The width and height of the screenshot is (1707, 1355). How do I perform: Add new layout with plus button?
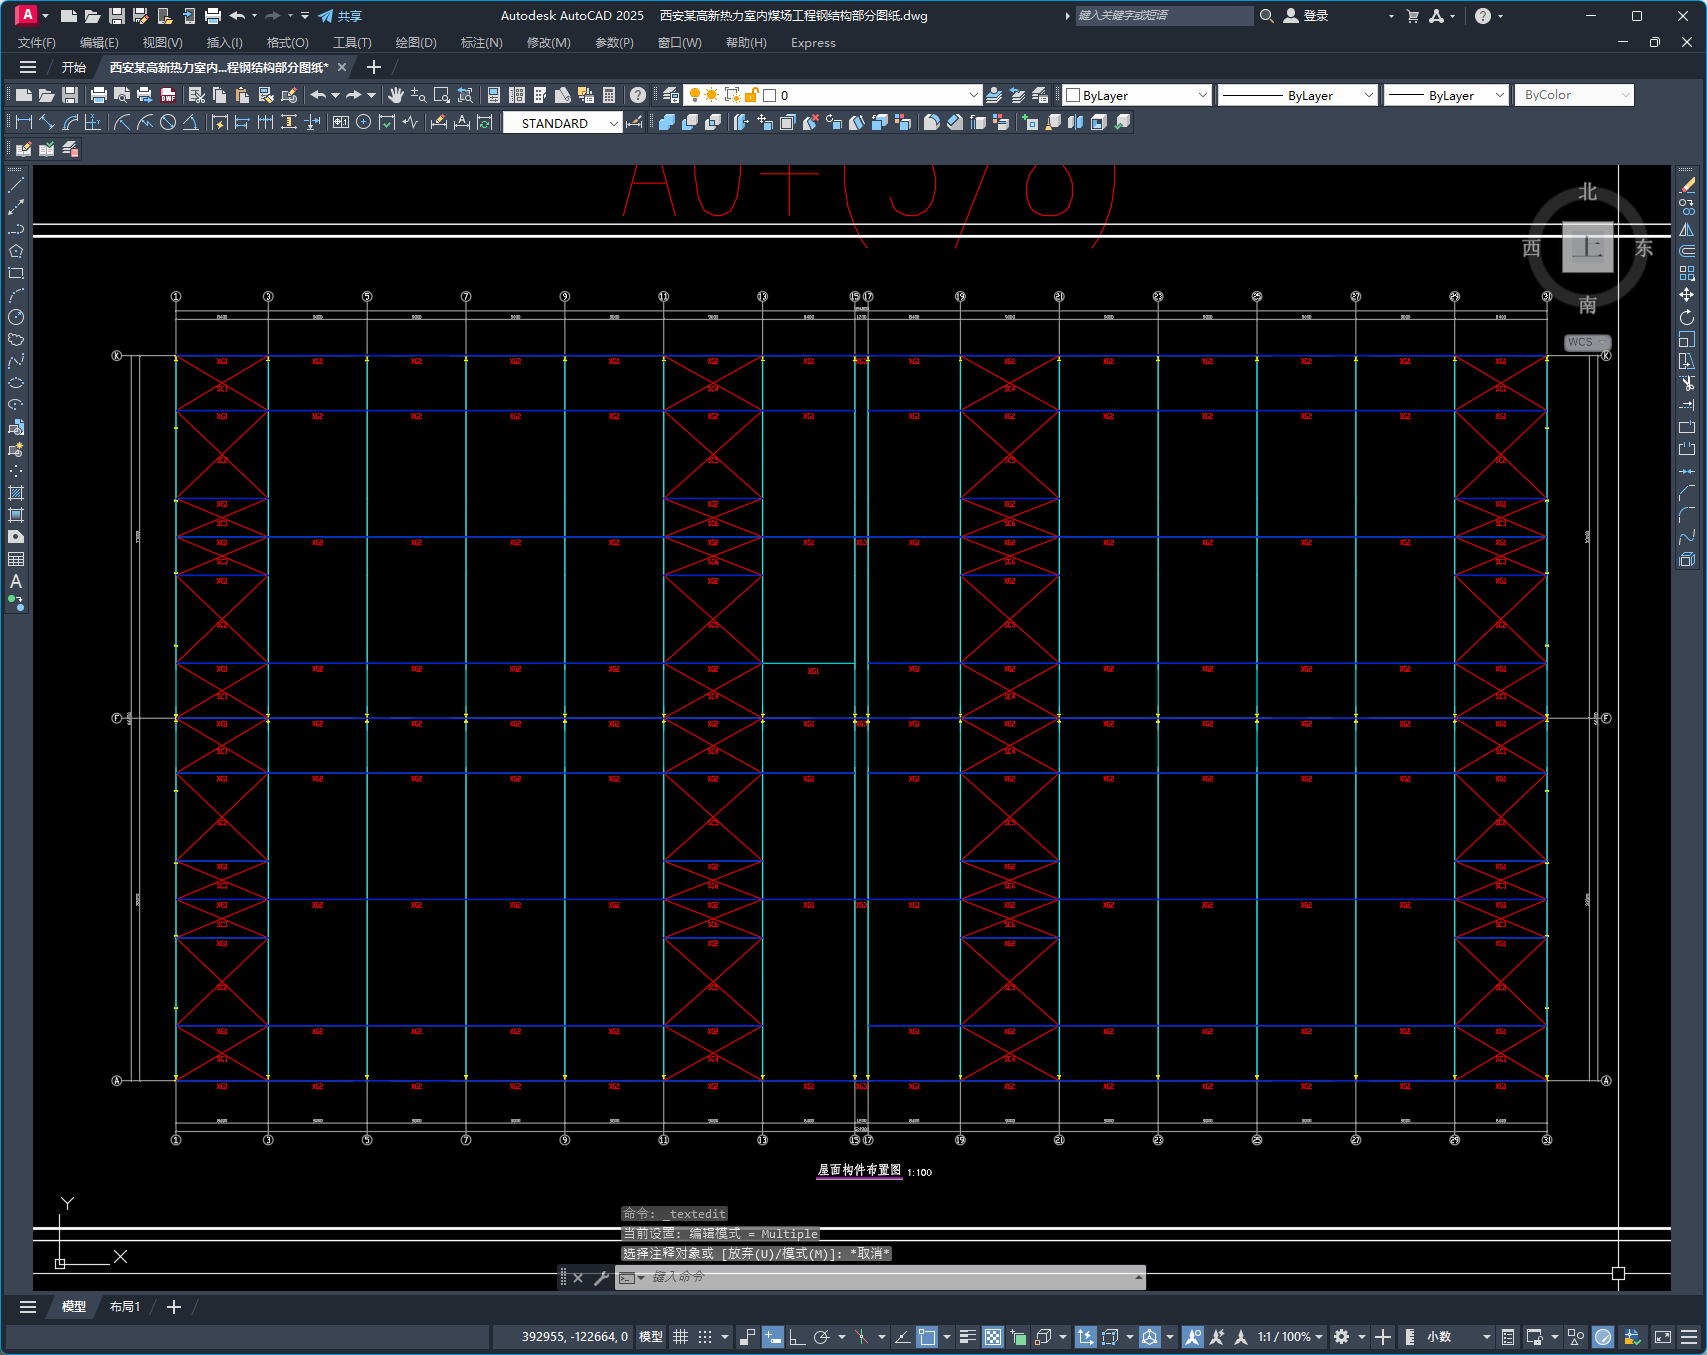pos(174,1307)
